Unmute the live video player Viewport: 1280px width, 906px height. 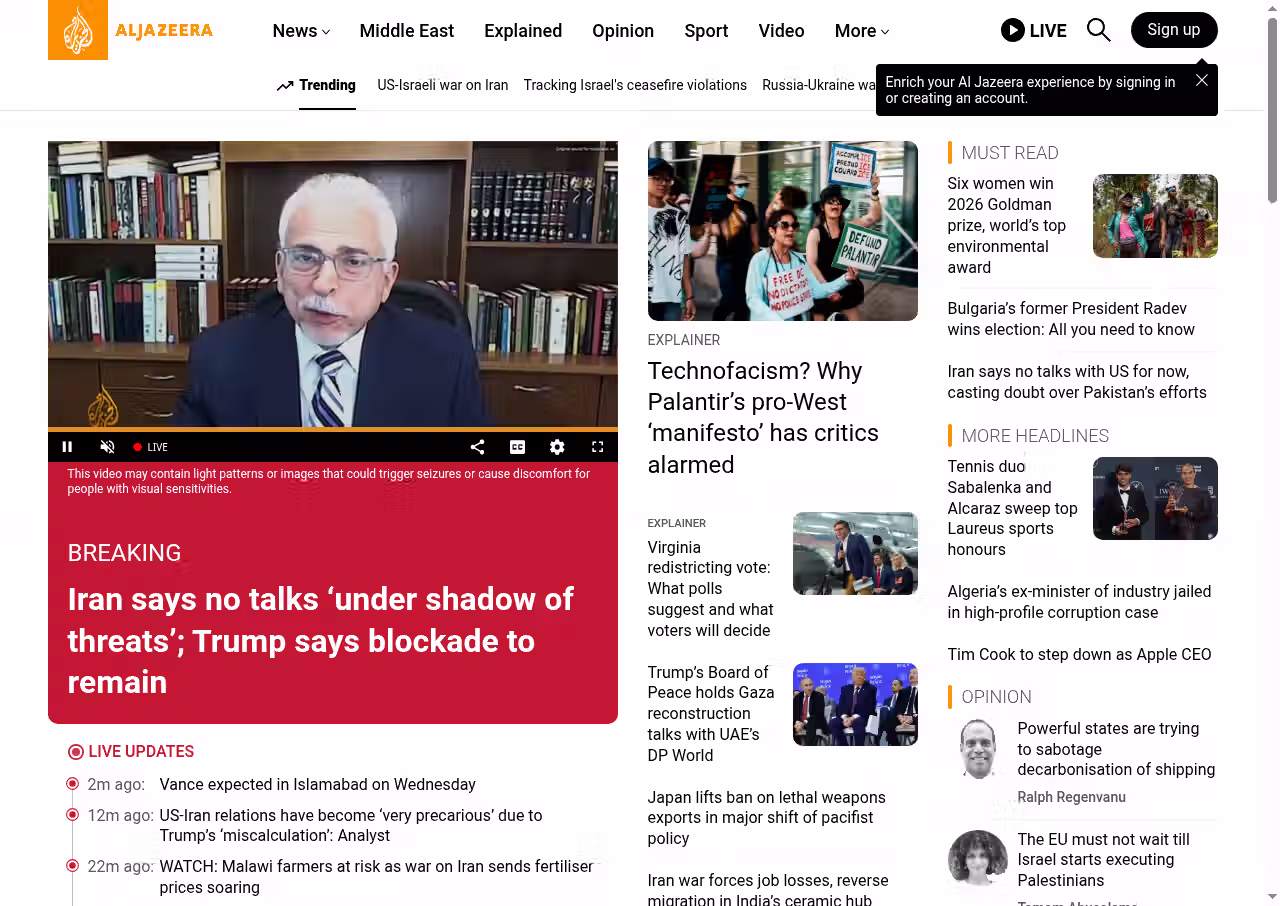[108, 447]
